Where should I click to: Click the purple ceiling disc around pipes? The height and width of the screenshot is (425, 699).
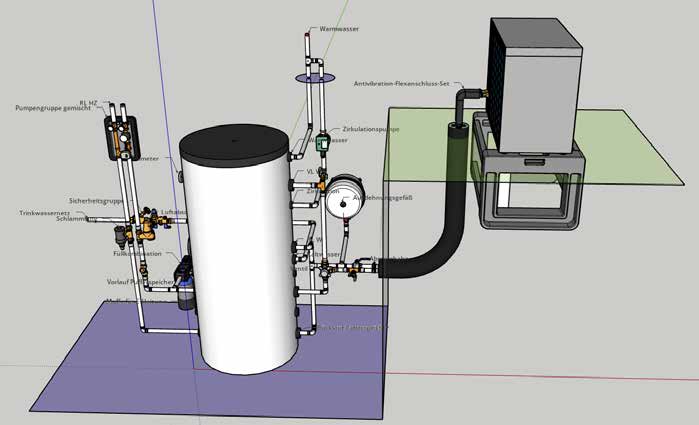pyautogui.click(x=315, y=78)
